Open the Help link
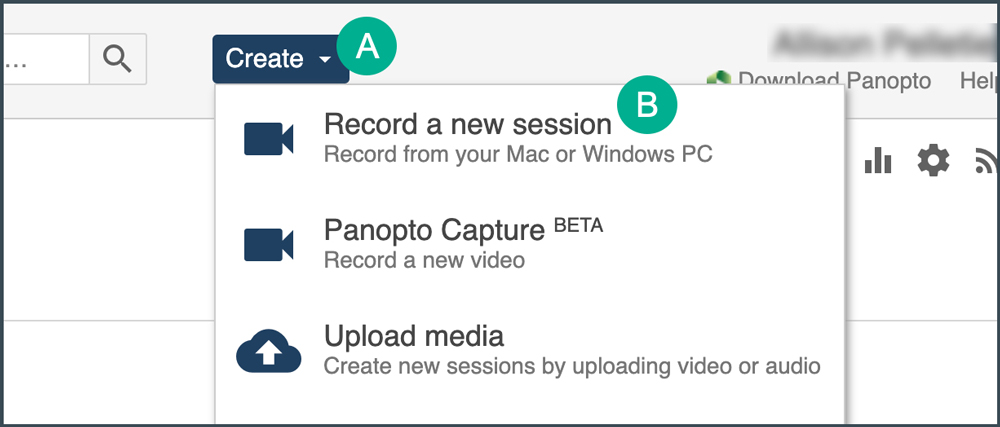This screenshot has height=427, width=1000. tap(980, 80)
